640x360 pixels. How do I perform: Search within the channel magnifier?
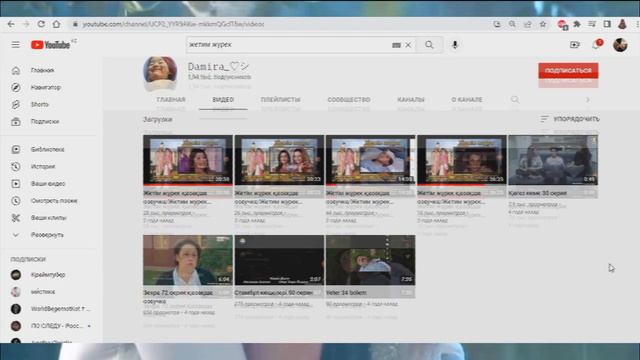point(515,100)
